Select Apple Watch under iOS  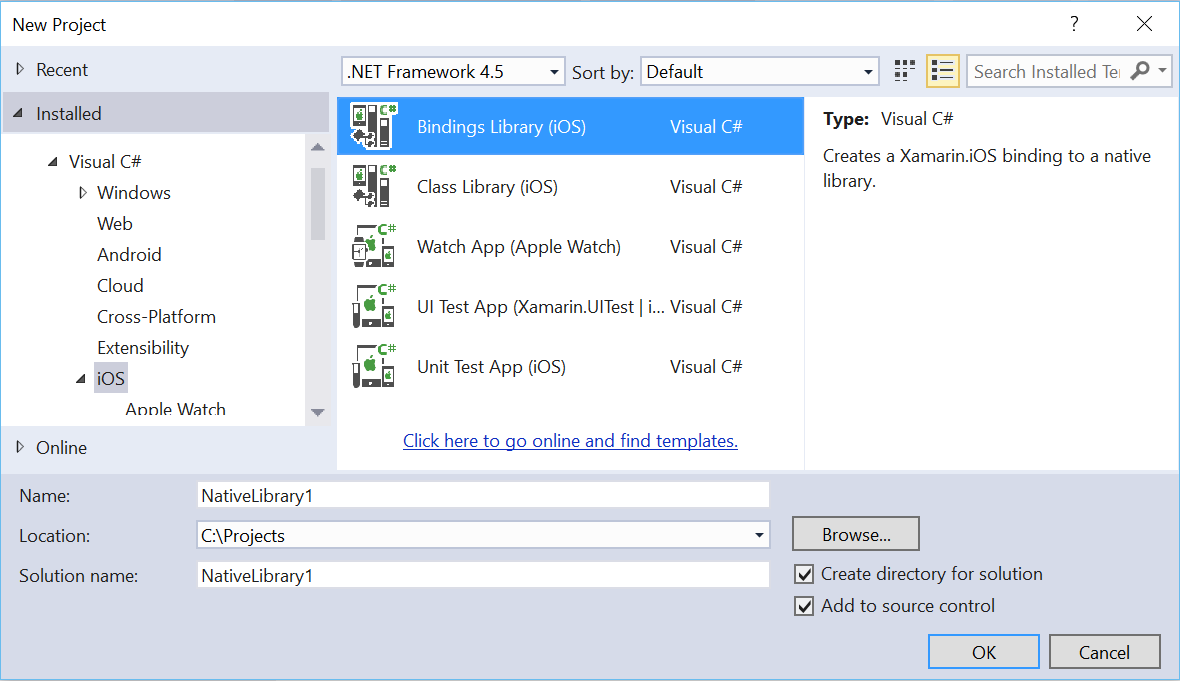click(x=175, y=409)
